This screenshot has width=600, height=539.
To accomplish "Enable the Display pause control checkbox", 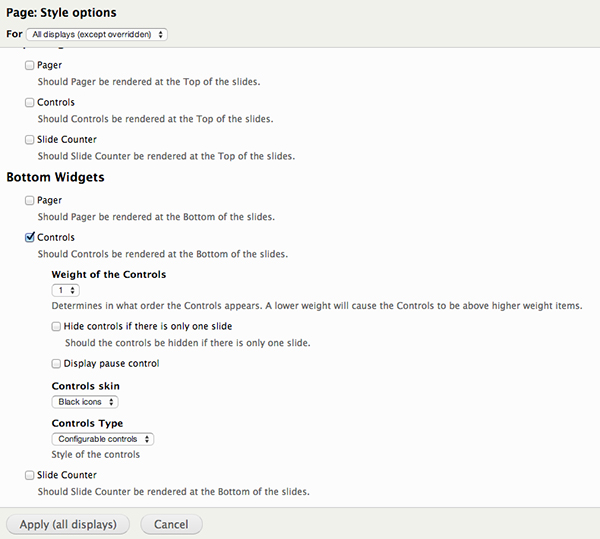I will [x=56, y=363].
